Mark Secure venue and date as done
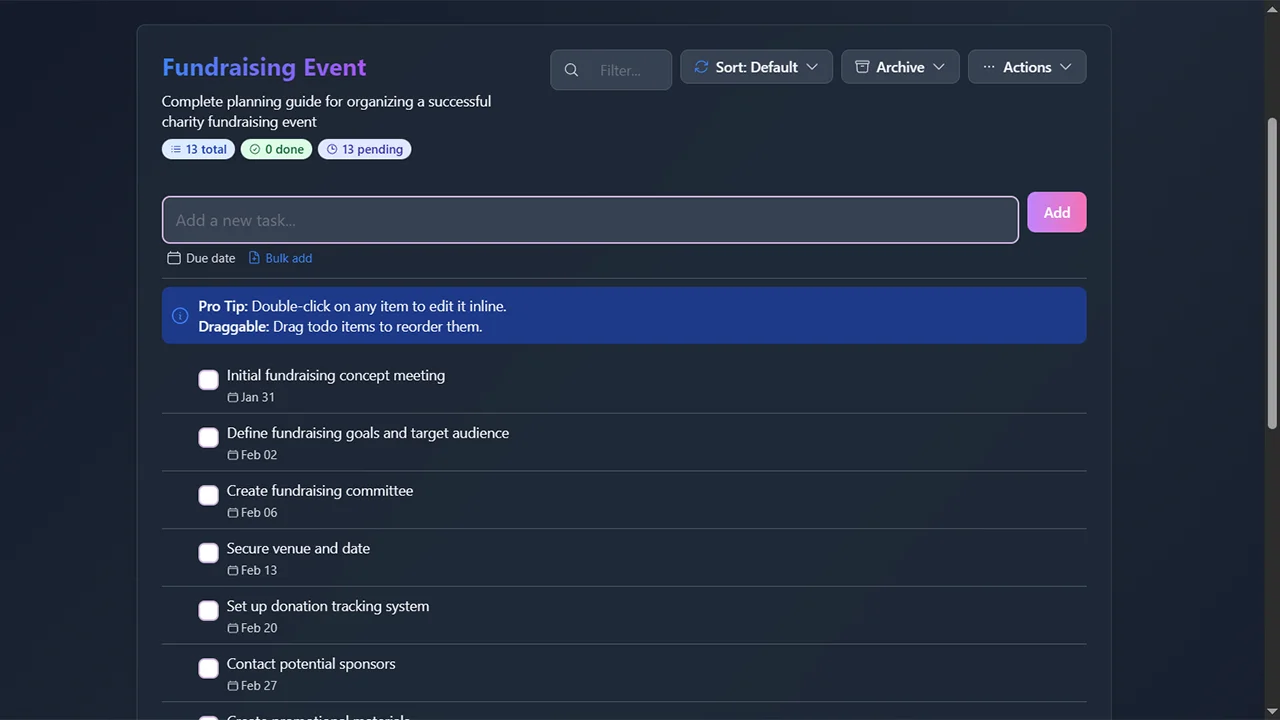The image size is (1280, 720). pos(208,553)
